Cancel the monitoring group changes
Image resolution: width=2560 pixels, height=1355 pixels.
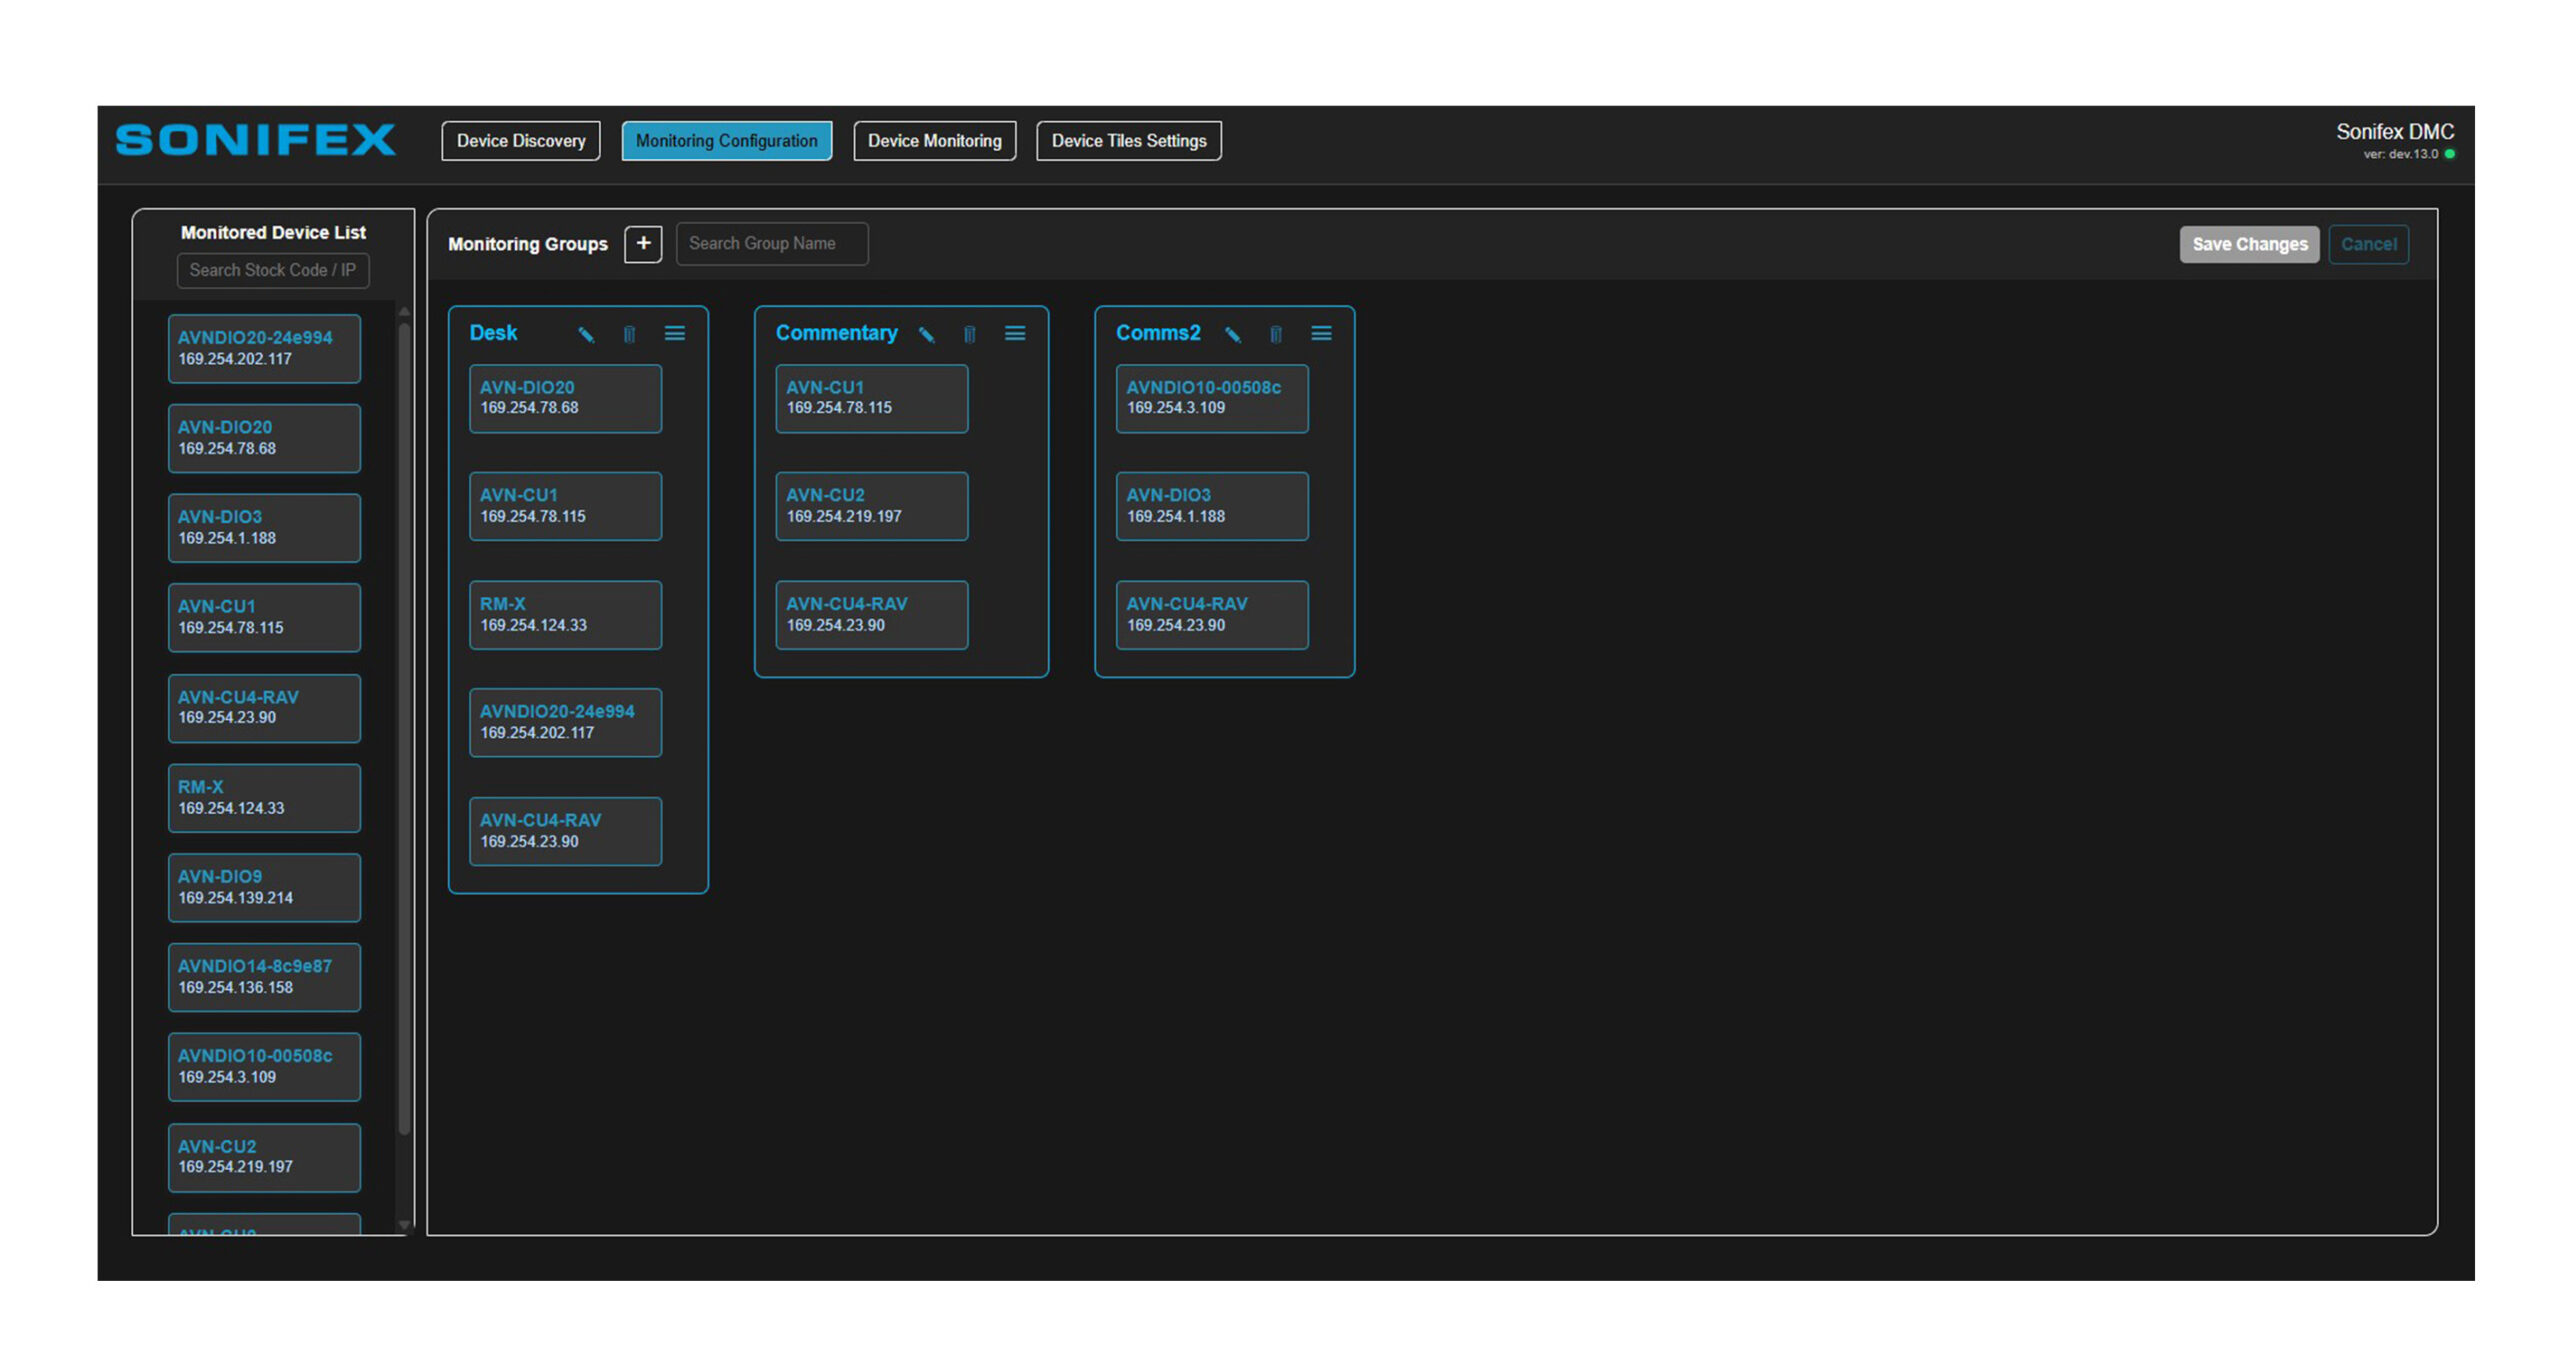[x=2367, y=244]
